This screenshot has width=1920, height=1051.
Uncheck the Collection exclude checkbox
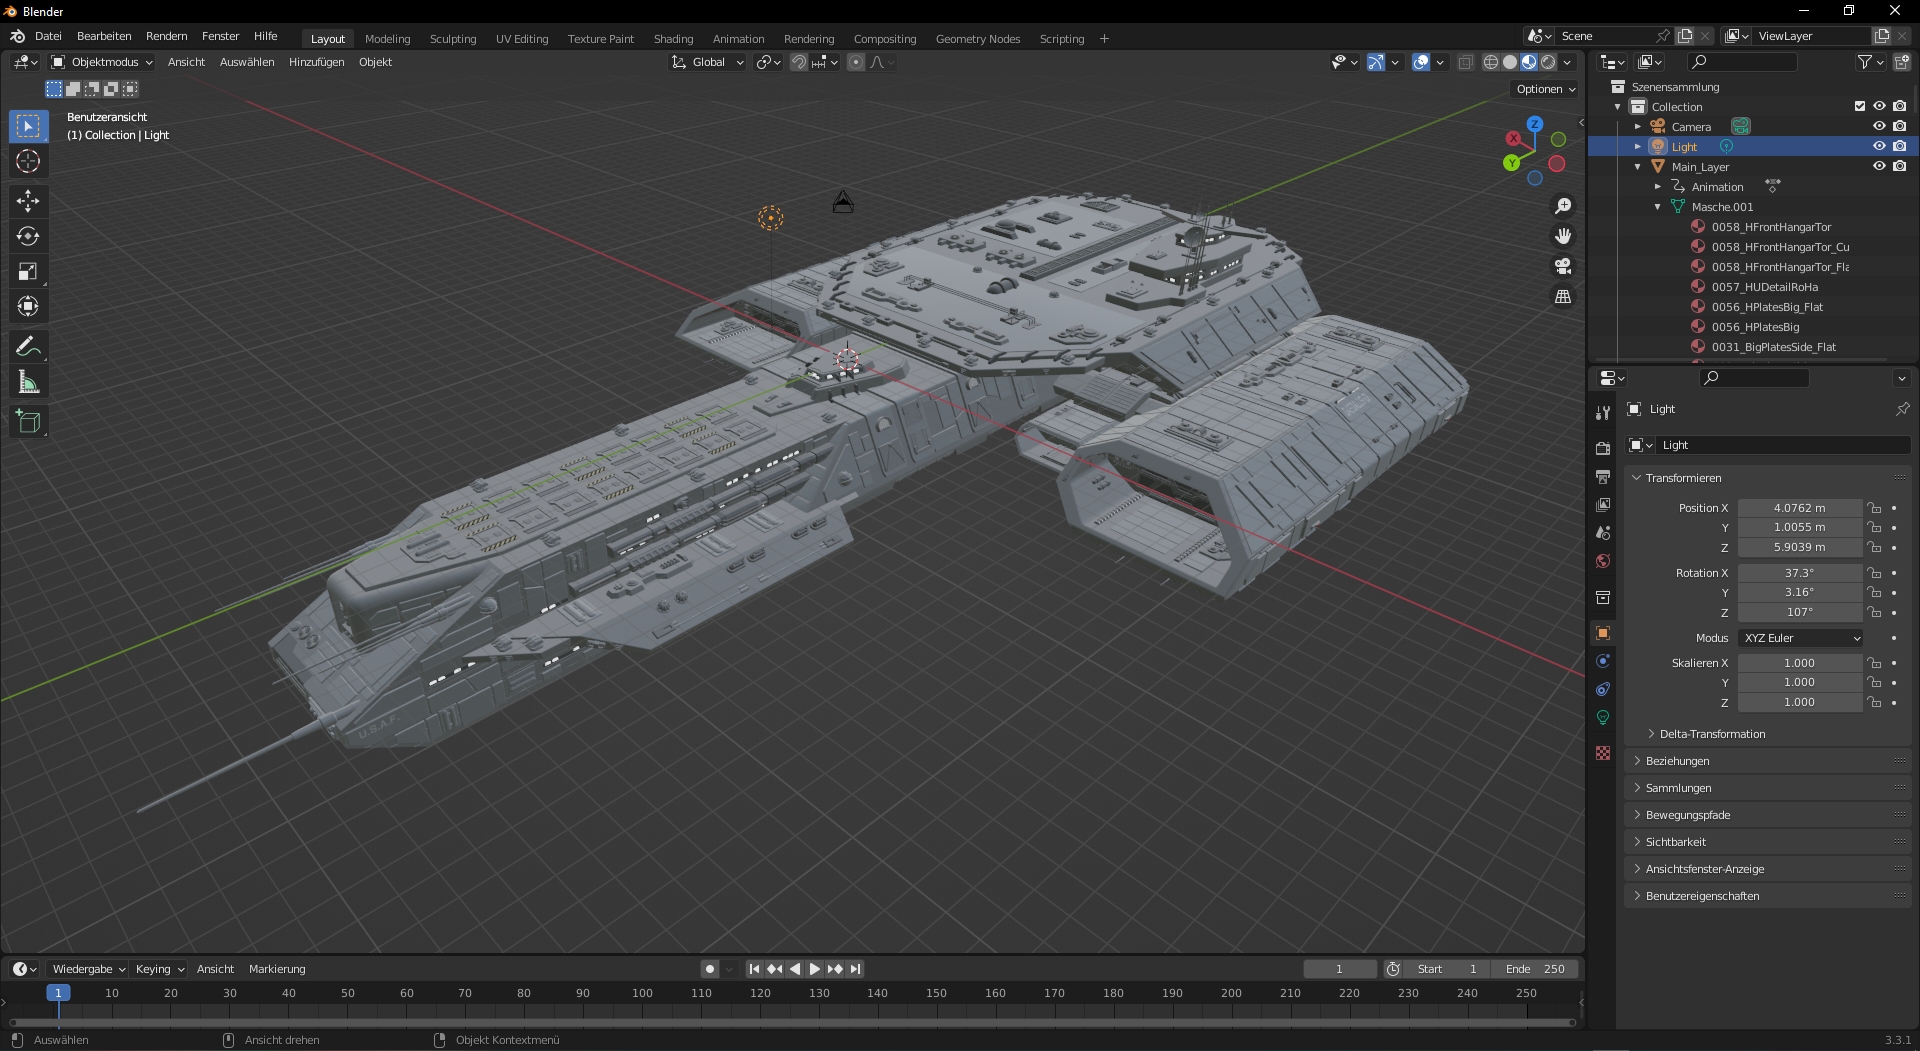(x=1859, y=106)
